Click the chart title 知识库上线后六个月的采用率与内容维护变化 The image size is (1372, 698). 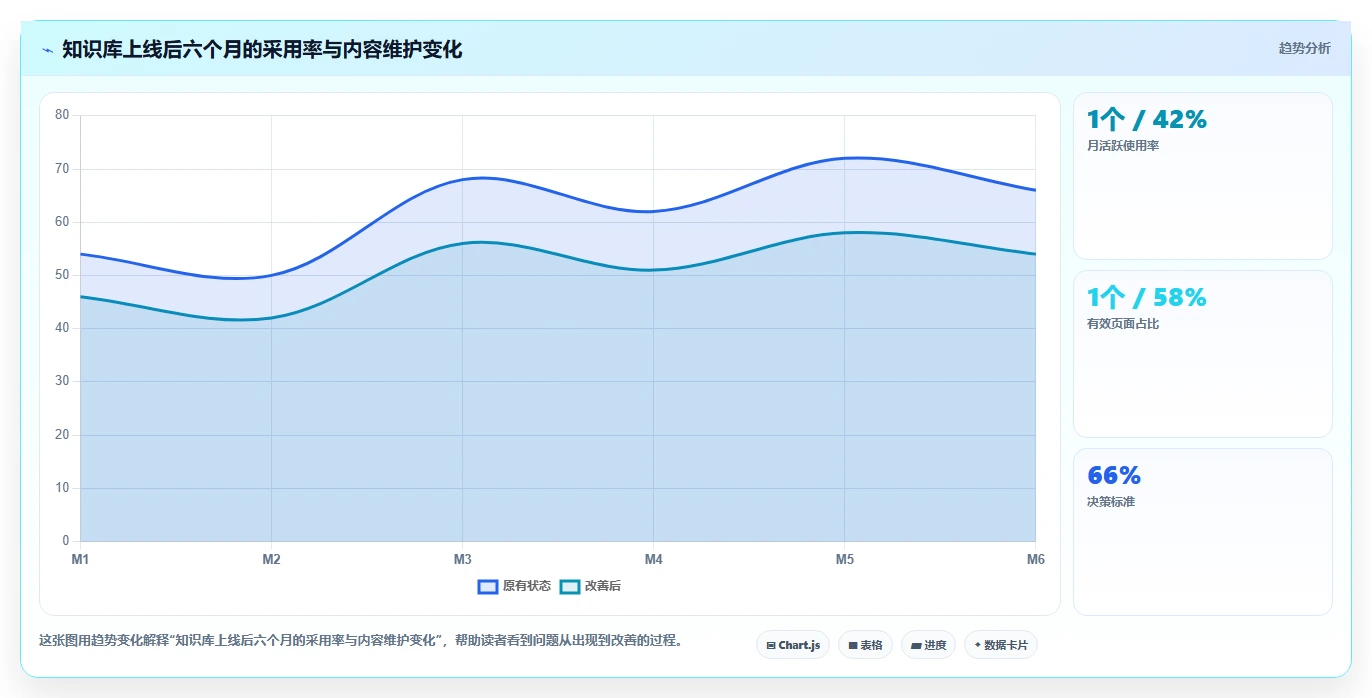tap(262, 50)
